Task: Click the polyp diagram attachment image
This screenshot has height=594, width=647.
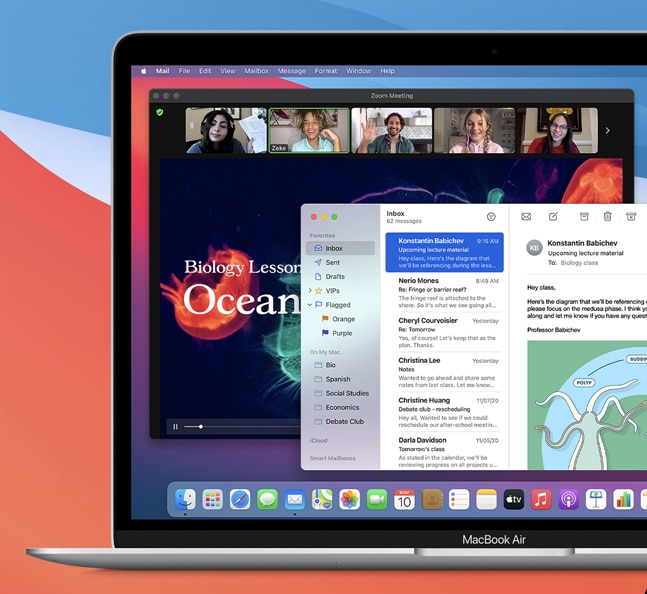Action: click(x=587, y=405)
